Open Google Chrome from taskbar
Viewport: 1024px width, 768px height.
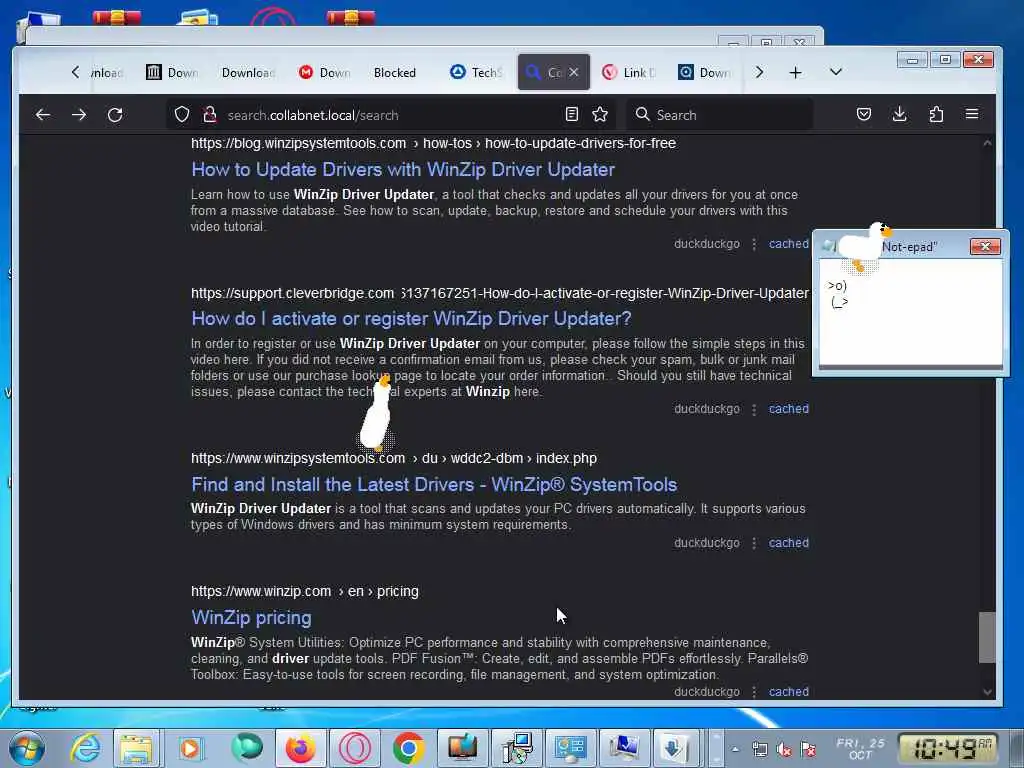click(x=409, y=748)
